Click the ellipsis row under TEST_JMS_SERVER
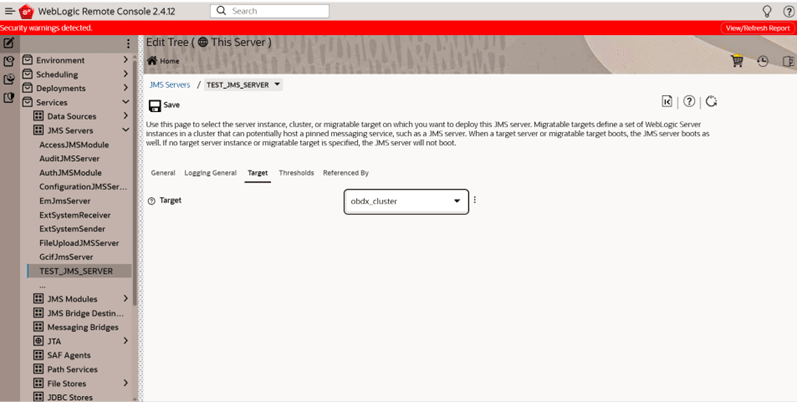This screenshot has height=402, width=797. click(42, 286)
